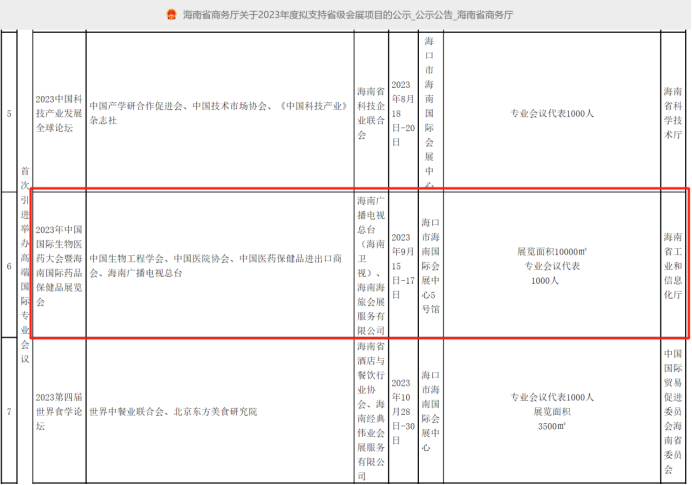Click the cell 海南省科学技术厅
Screen dimensions: 692x485
coord(673,113)
